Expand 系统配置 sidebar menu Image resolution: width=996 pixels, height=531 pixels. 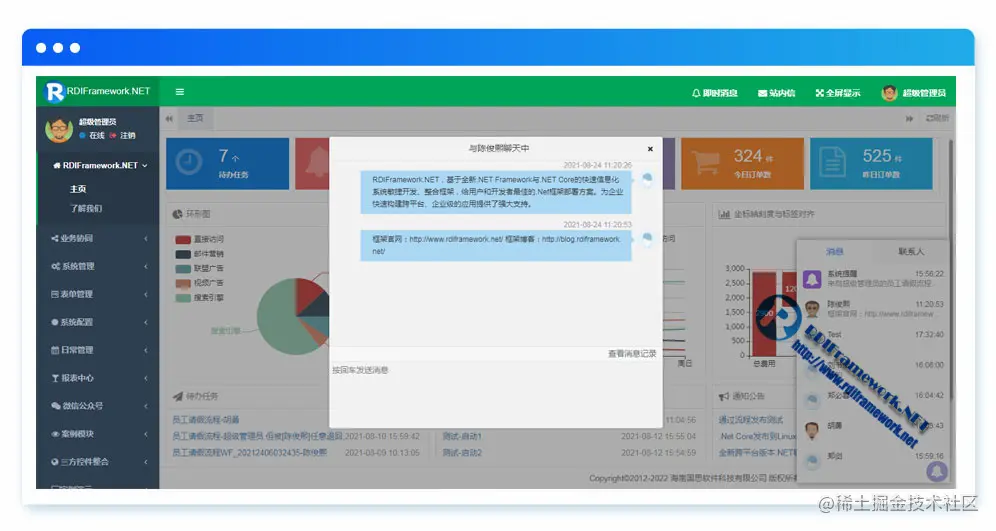pos(98,322)
